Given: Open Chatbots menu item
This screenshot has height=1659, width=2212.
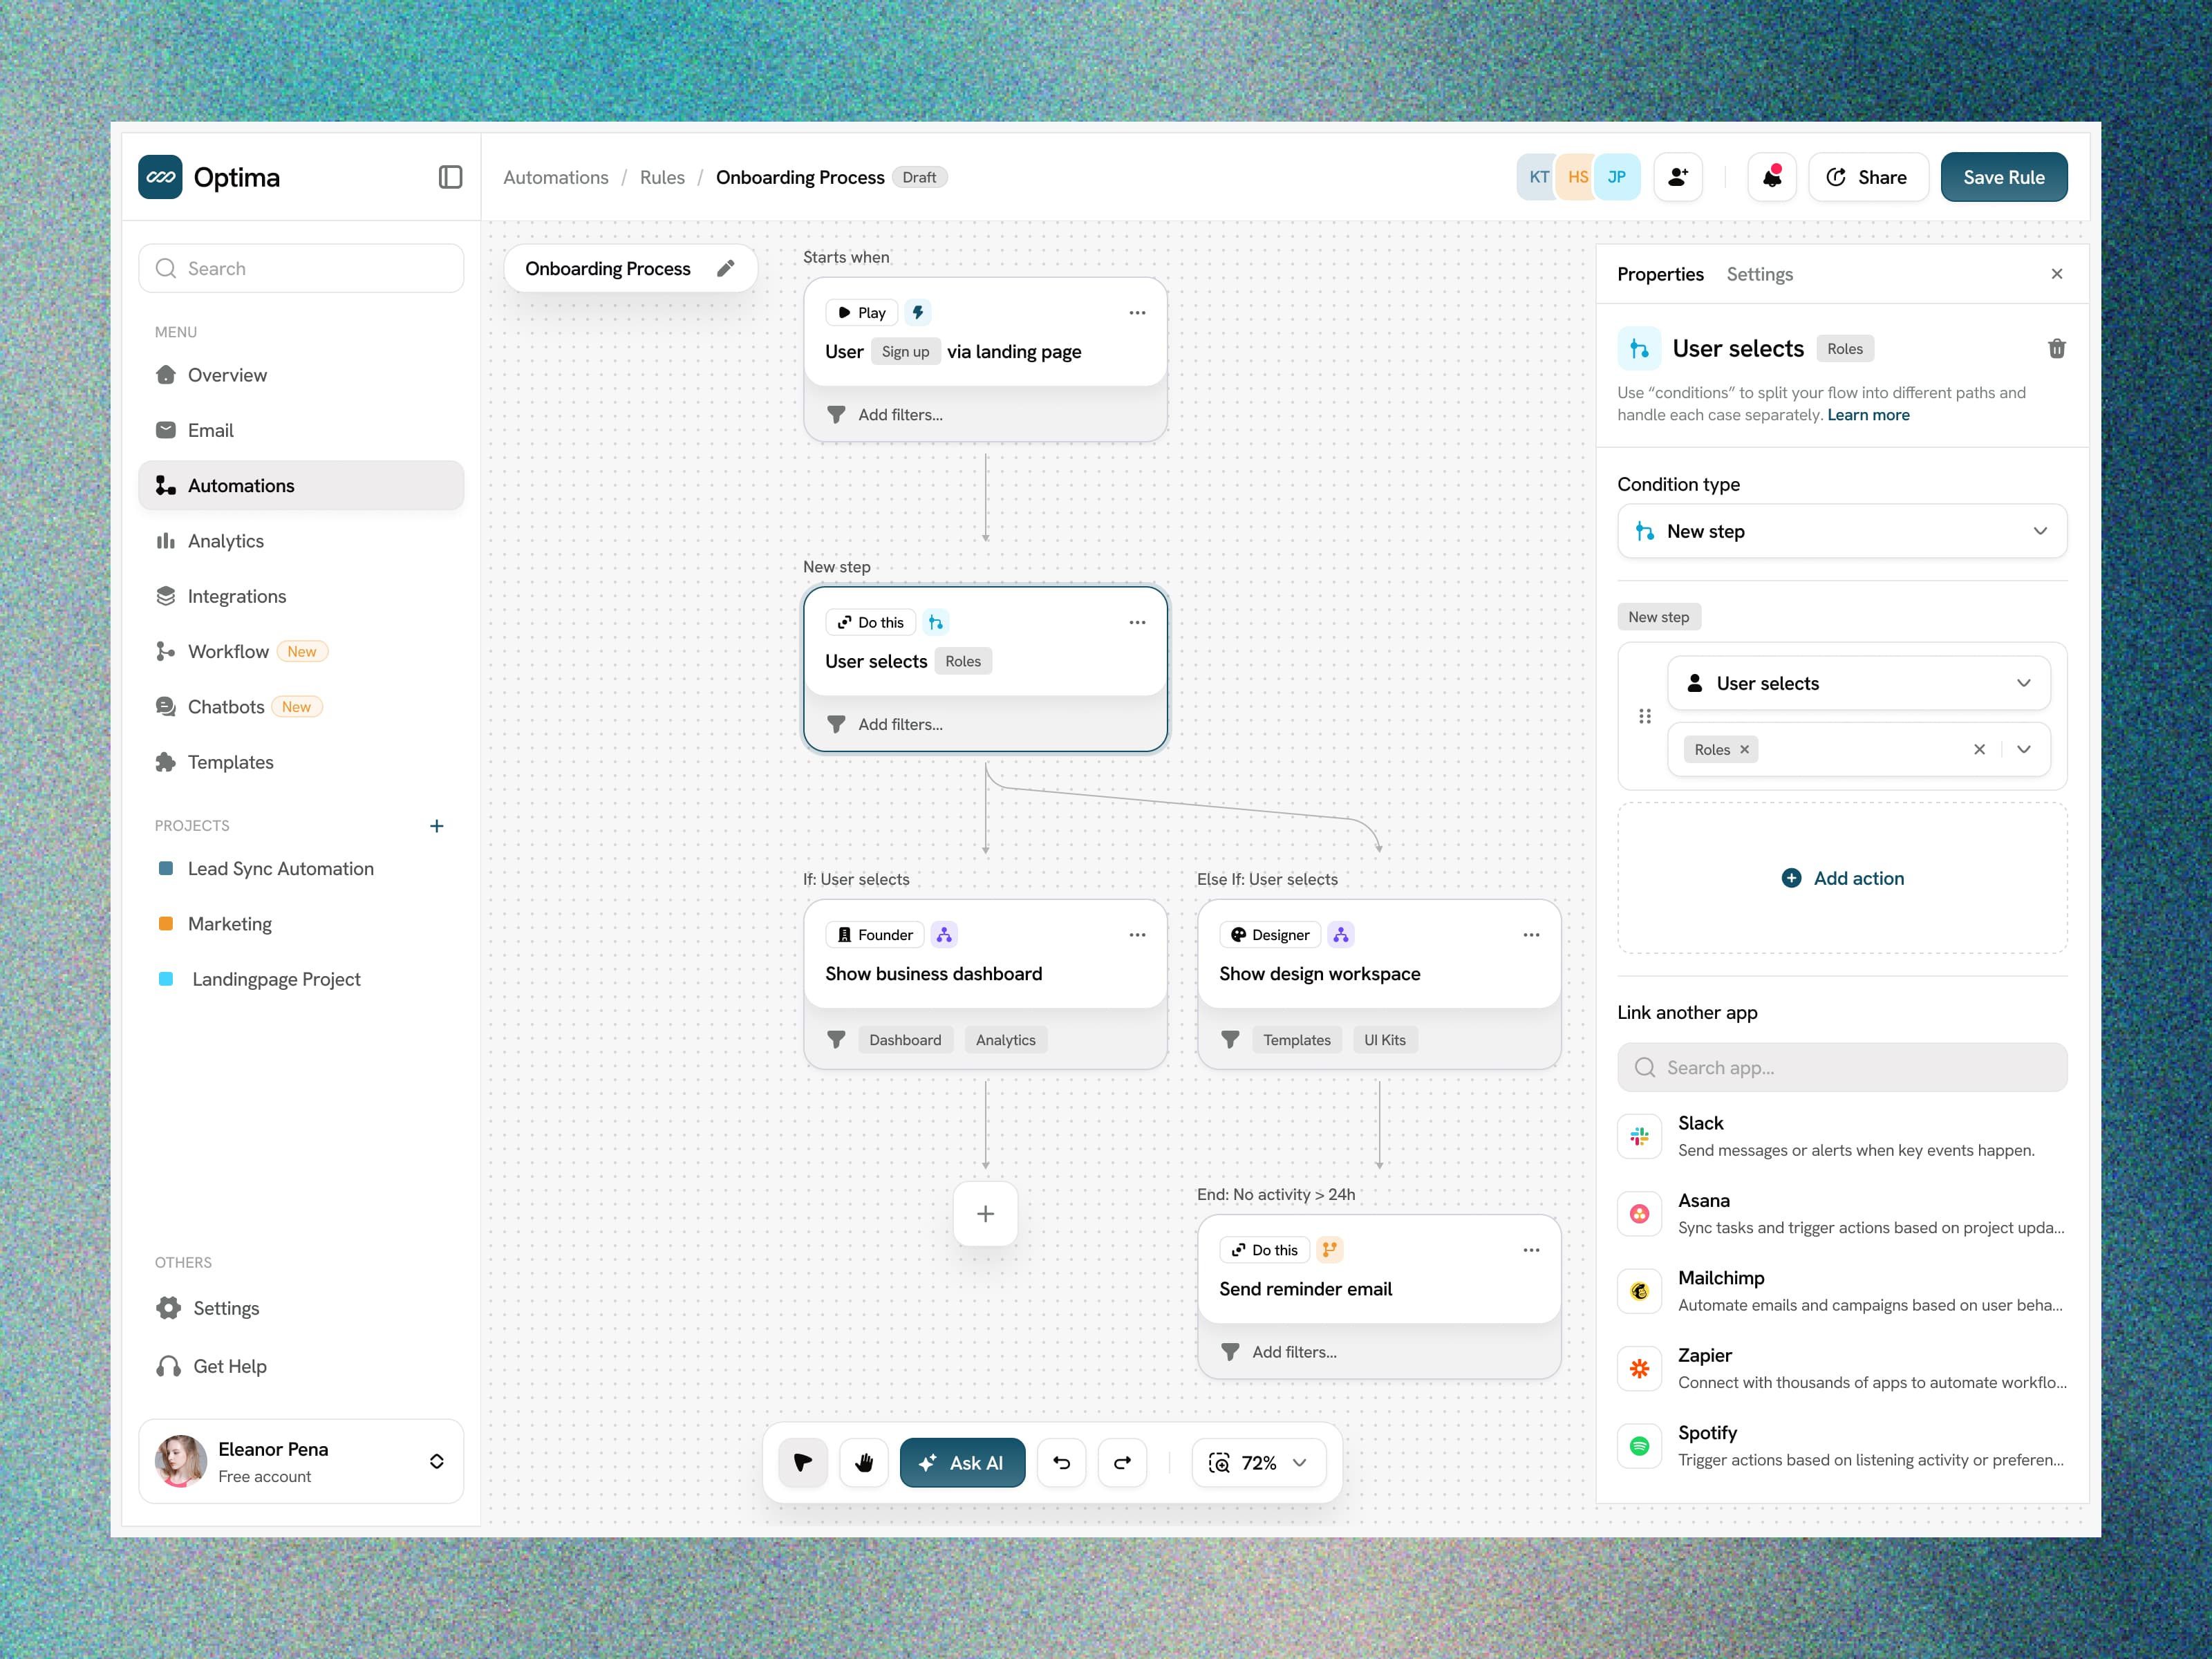Looking at the screenshot, I should click(301, 707).
